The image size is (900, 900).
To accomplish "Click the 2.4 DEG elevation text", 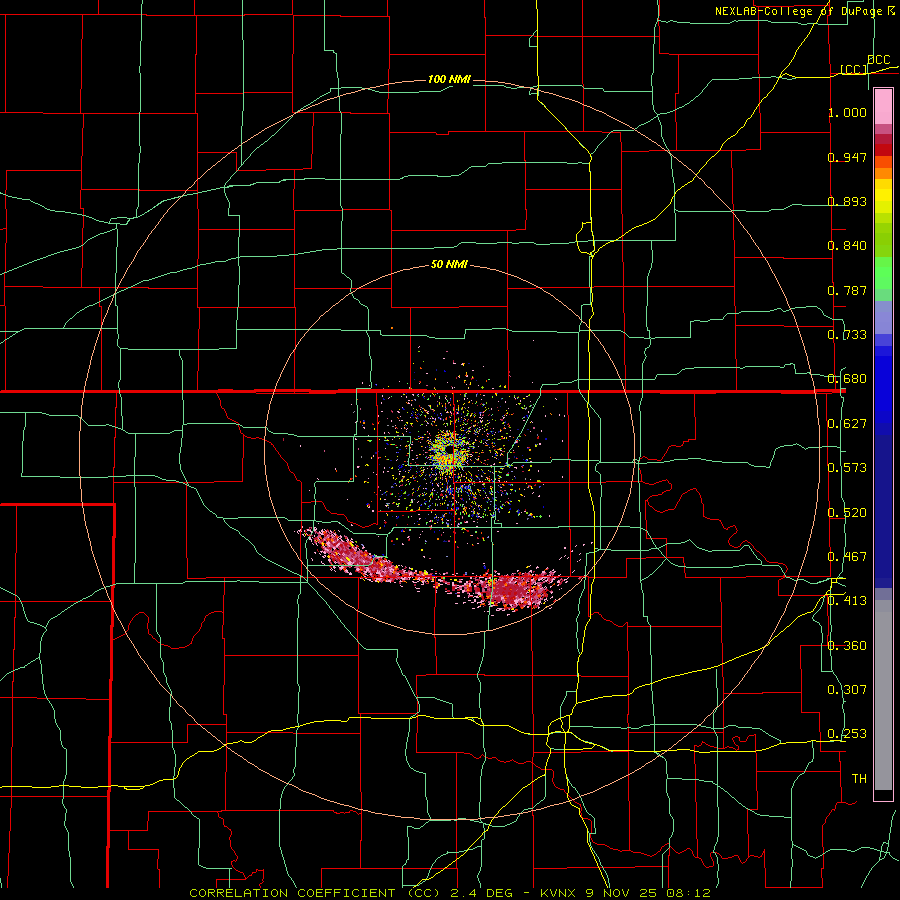I will 480,893.
